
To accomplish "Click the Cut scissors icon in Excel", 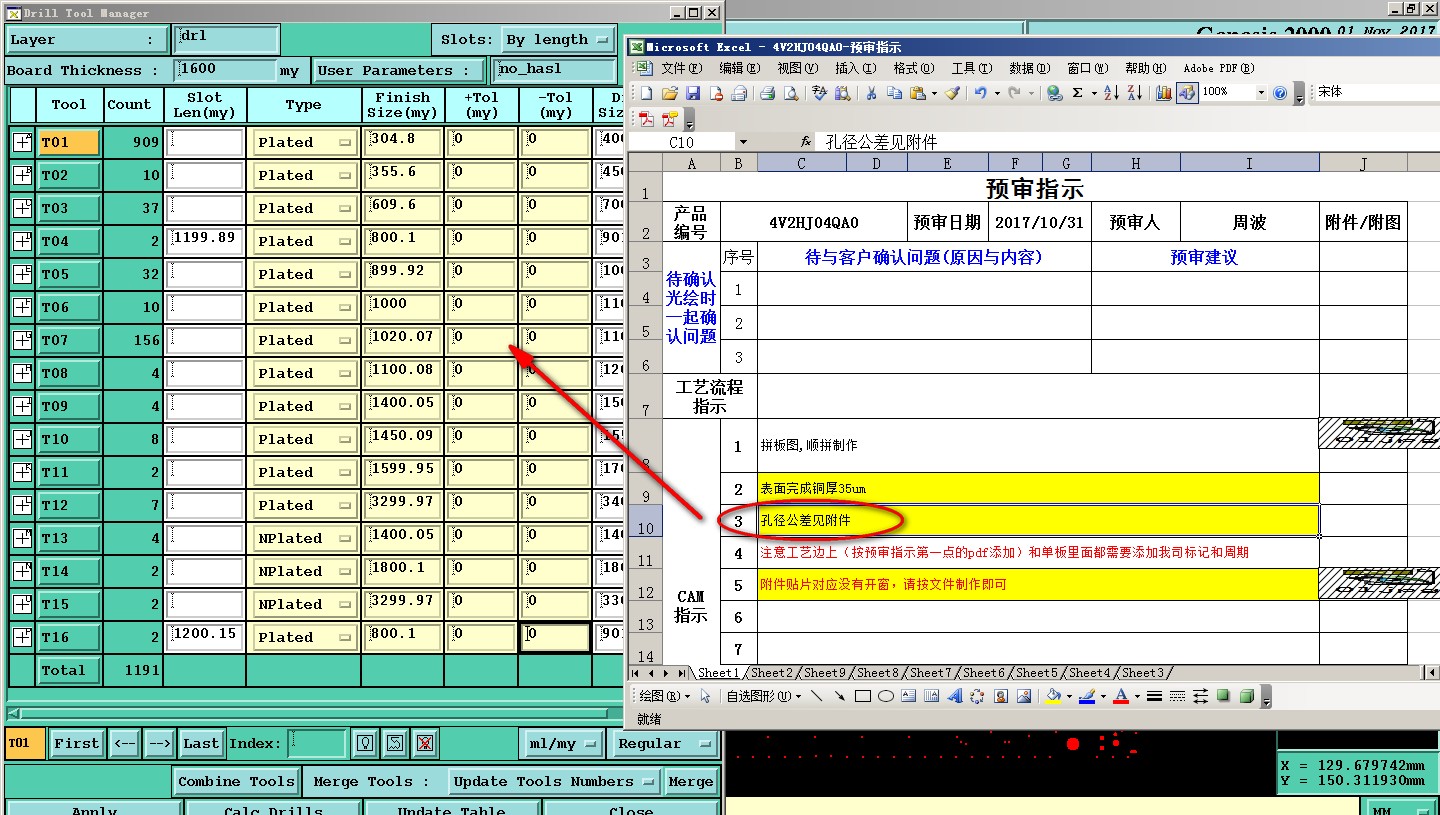I will coord(871,93).
